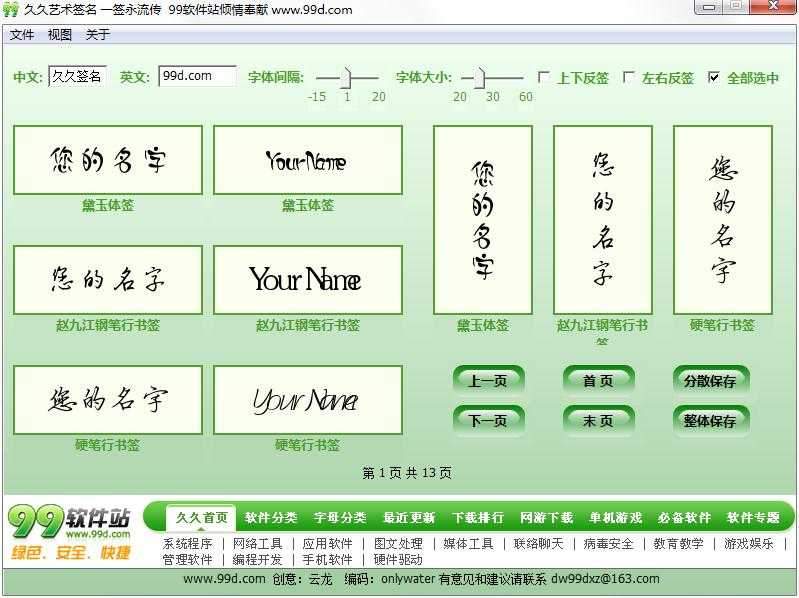Open the 文件 menu
Viewport: 799px width, 598px height.
[22, 35]
